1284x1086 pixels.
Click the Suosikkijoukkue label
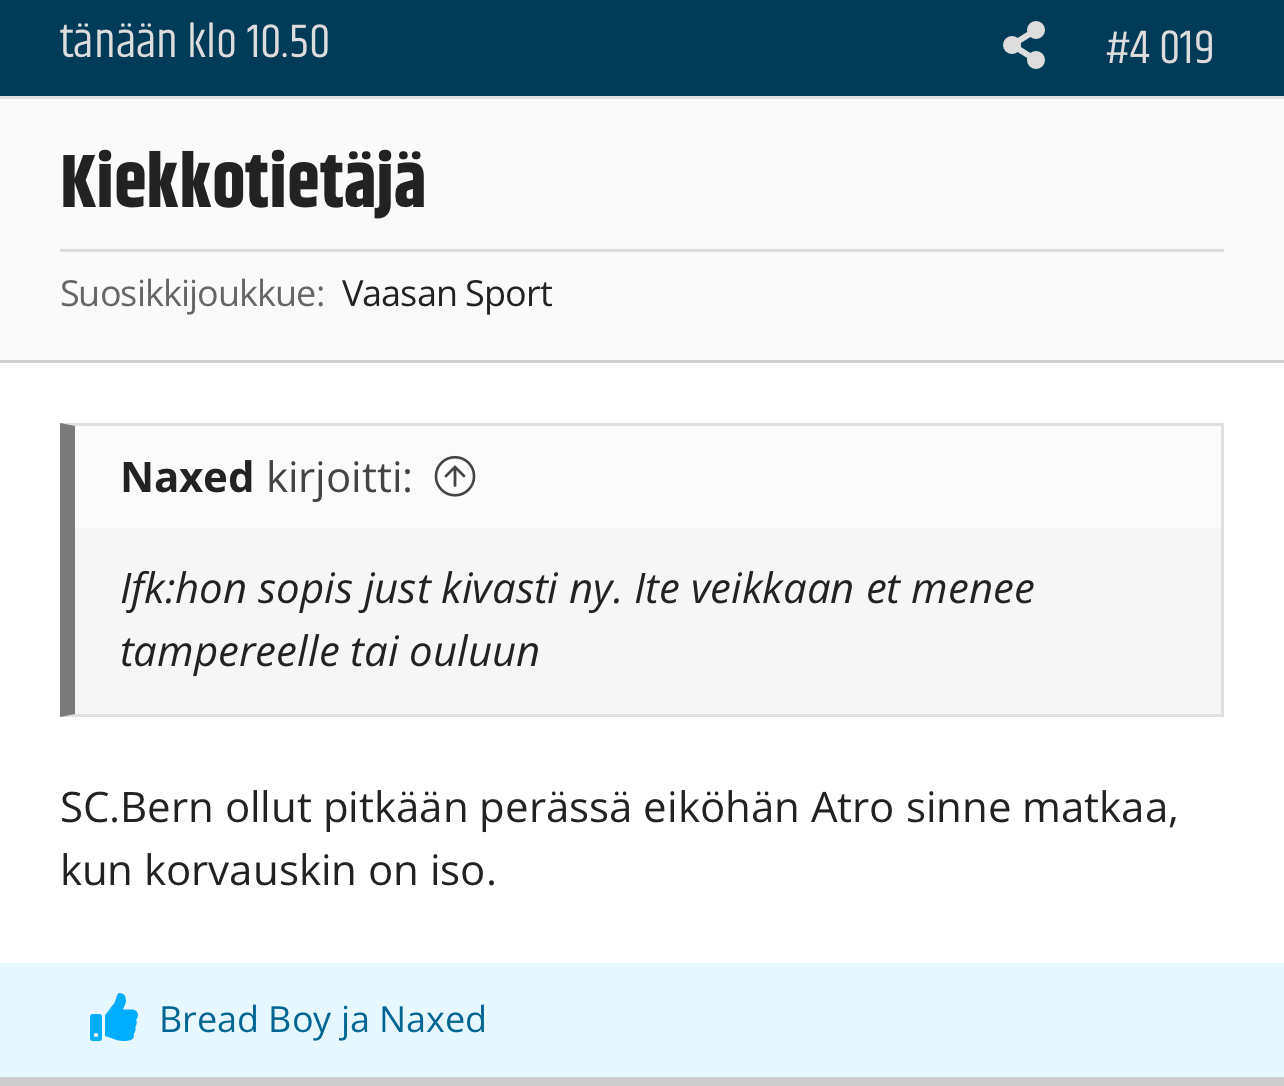tap(192, 294)
